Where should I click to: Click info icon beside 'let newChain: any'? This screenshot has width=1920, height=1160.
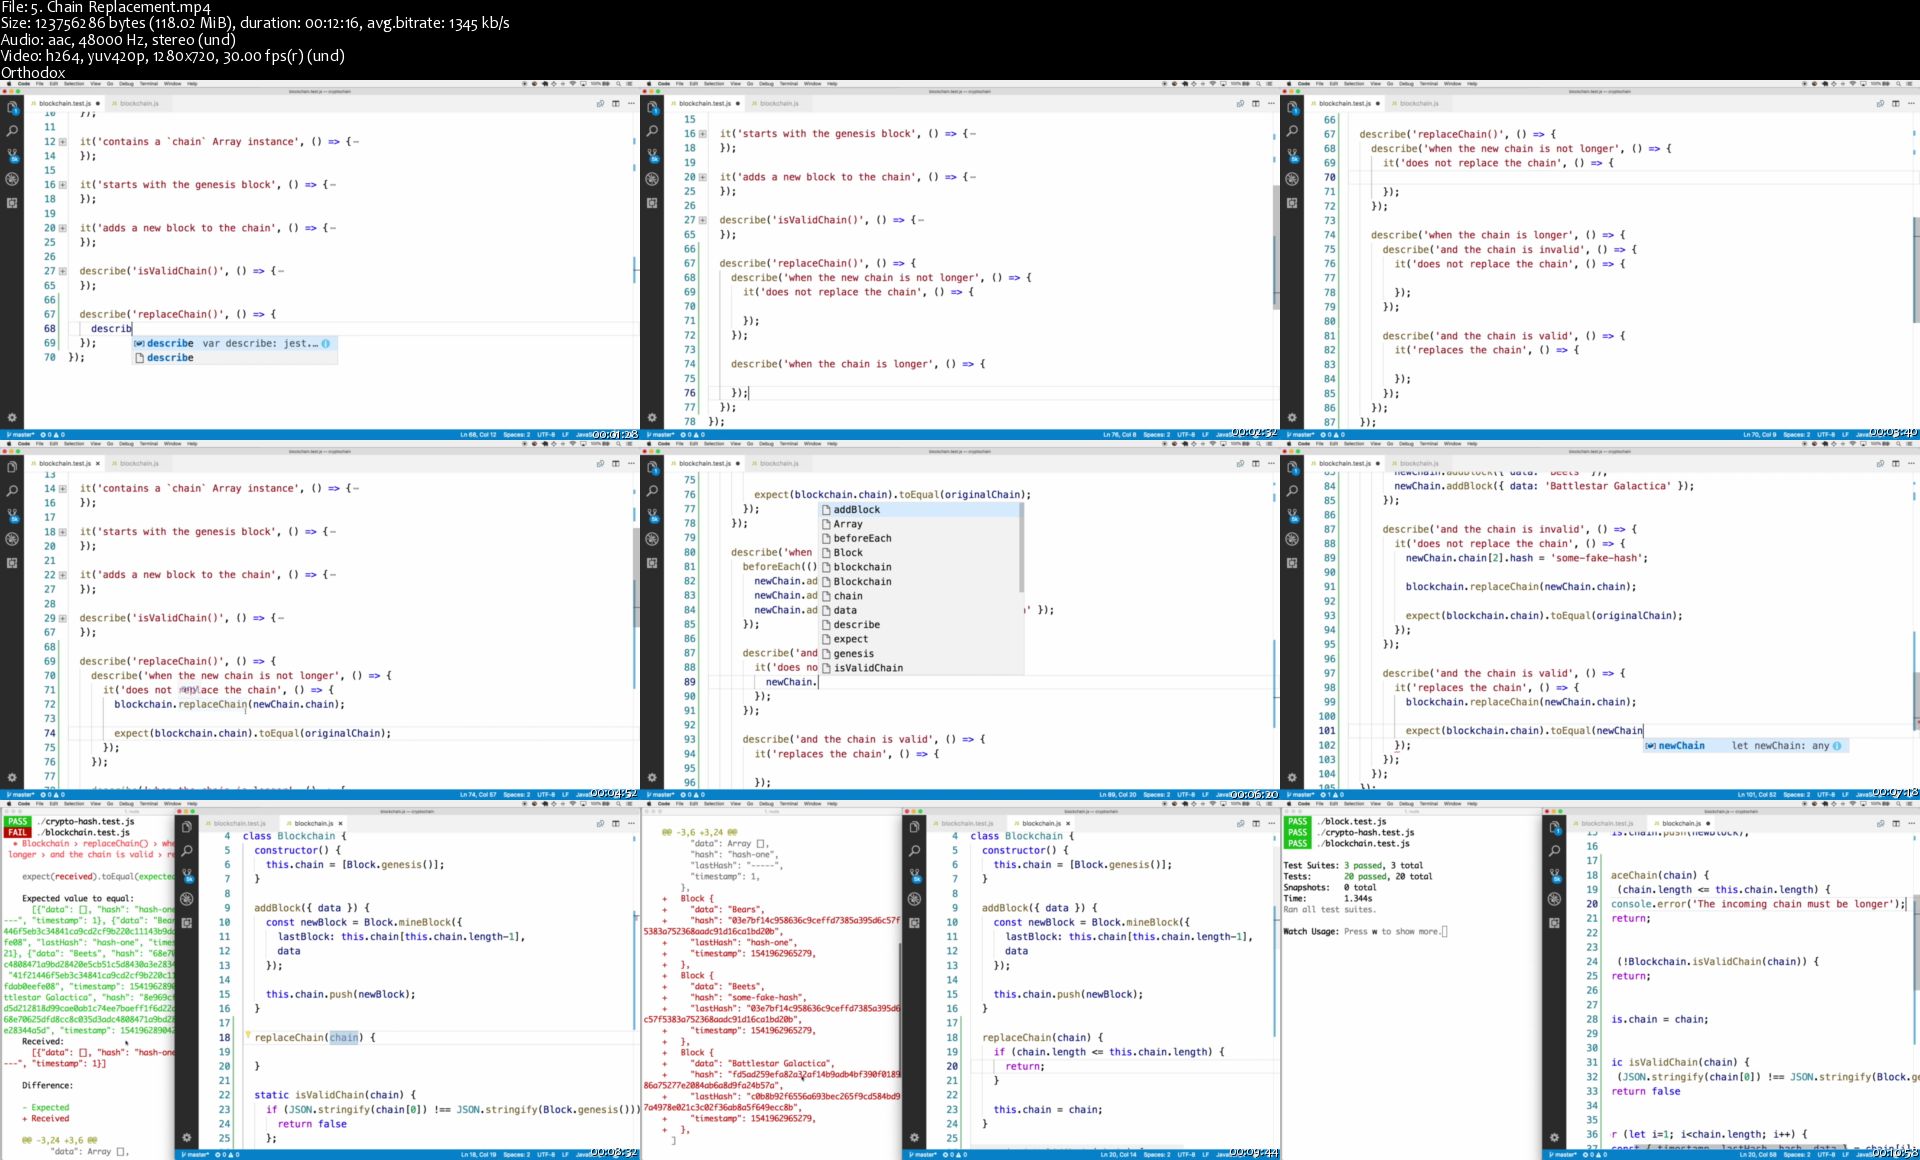point(1837,746)
